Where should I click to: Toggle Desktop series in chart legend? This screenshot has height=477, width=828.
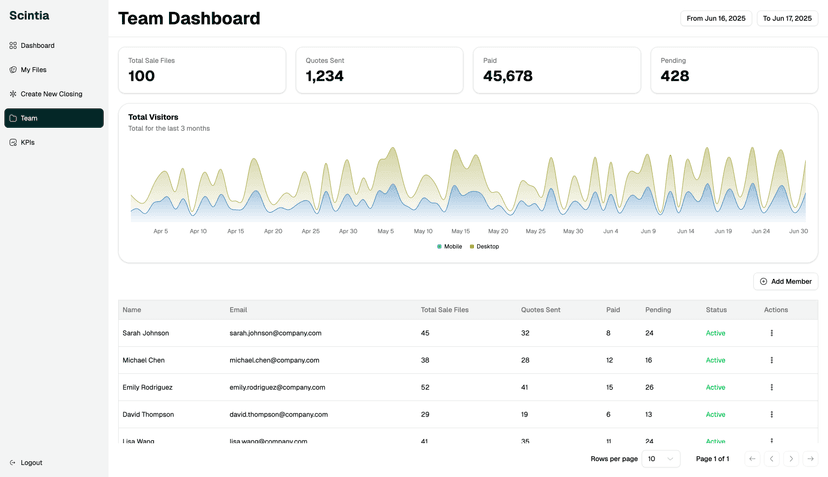(484, 246)
